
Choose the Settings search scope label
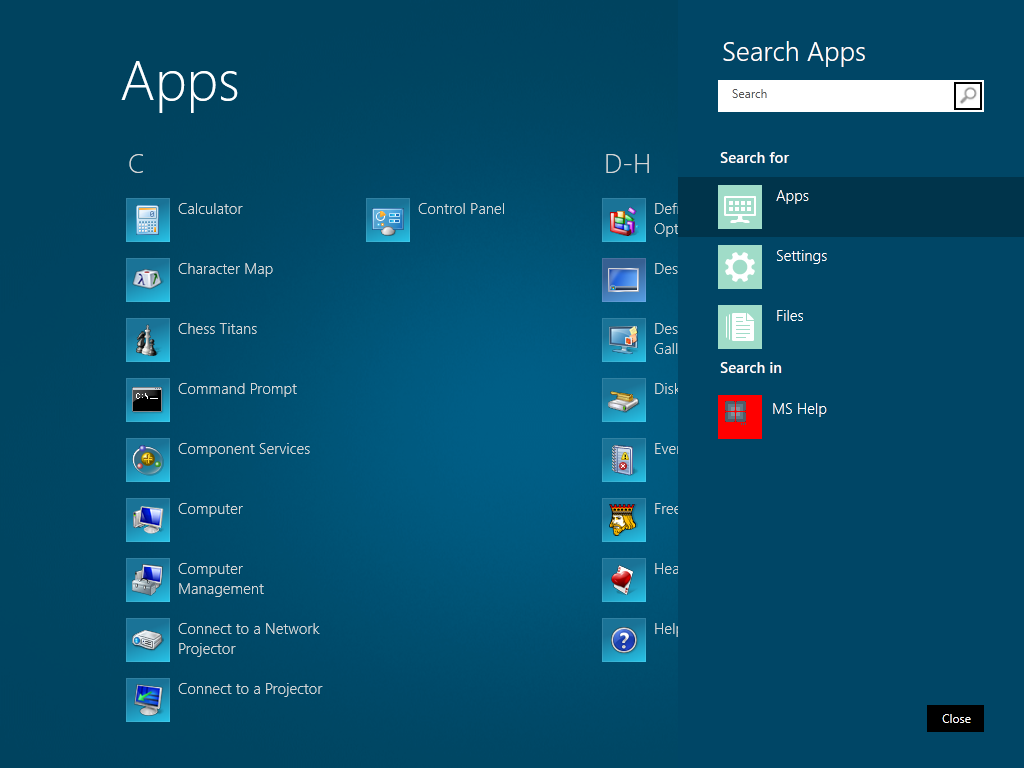pyautogui.click(x=801, y=256)
